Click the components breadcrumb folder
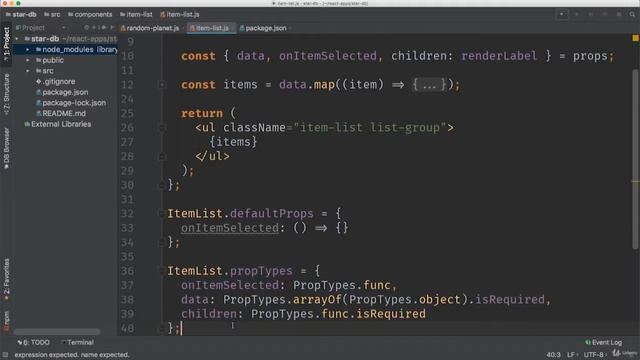 pos(90,14)
